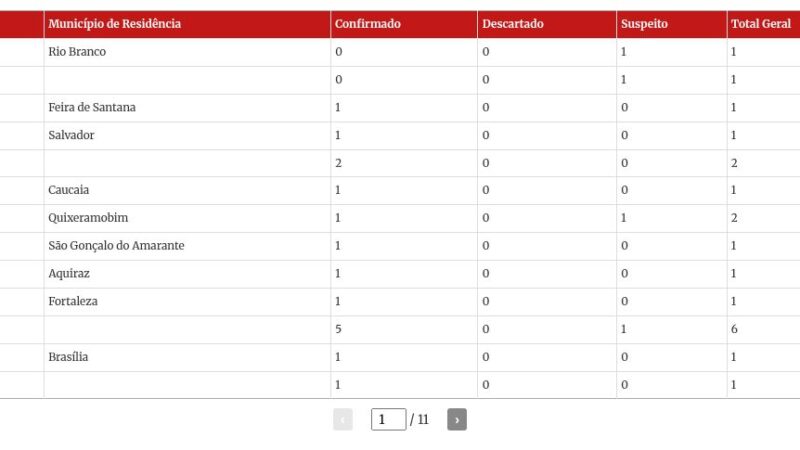Click the total pages indicator 11
This screenshot has width=800, height=450.
click(422, 420)
